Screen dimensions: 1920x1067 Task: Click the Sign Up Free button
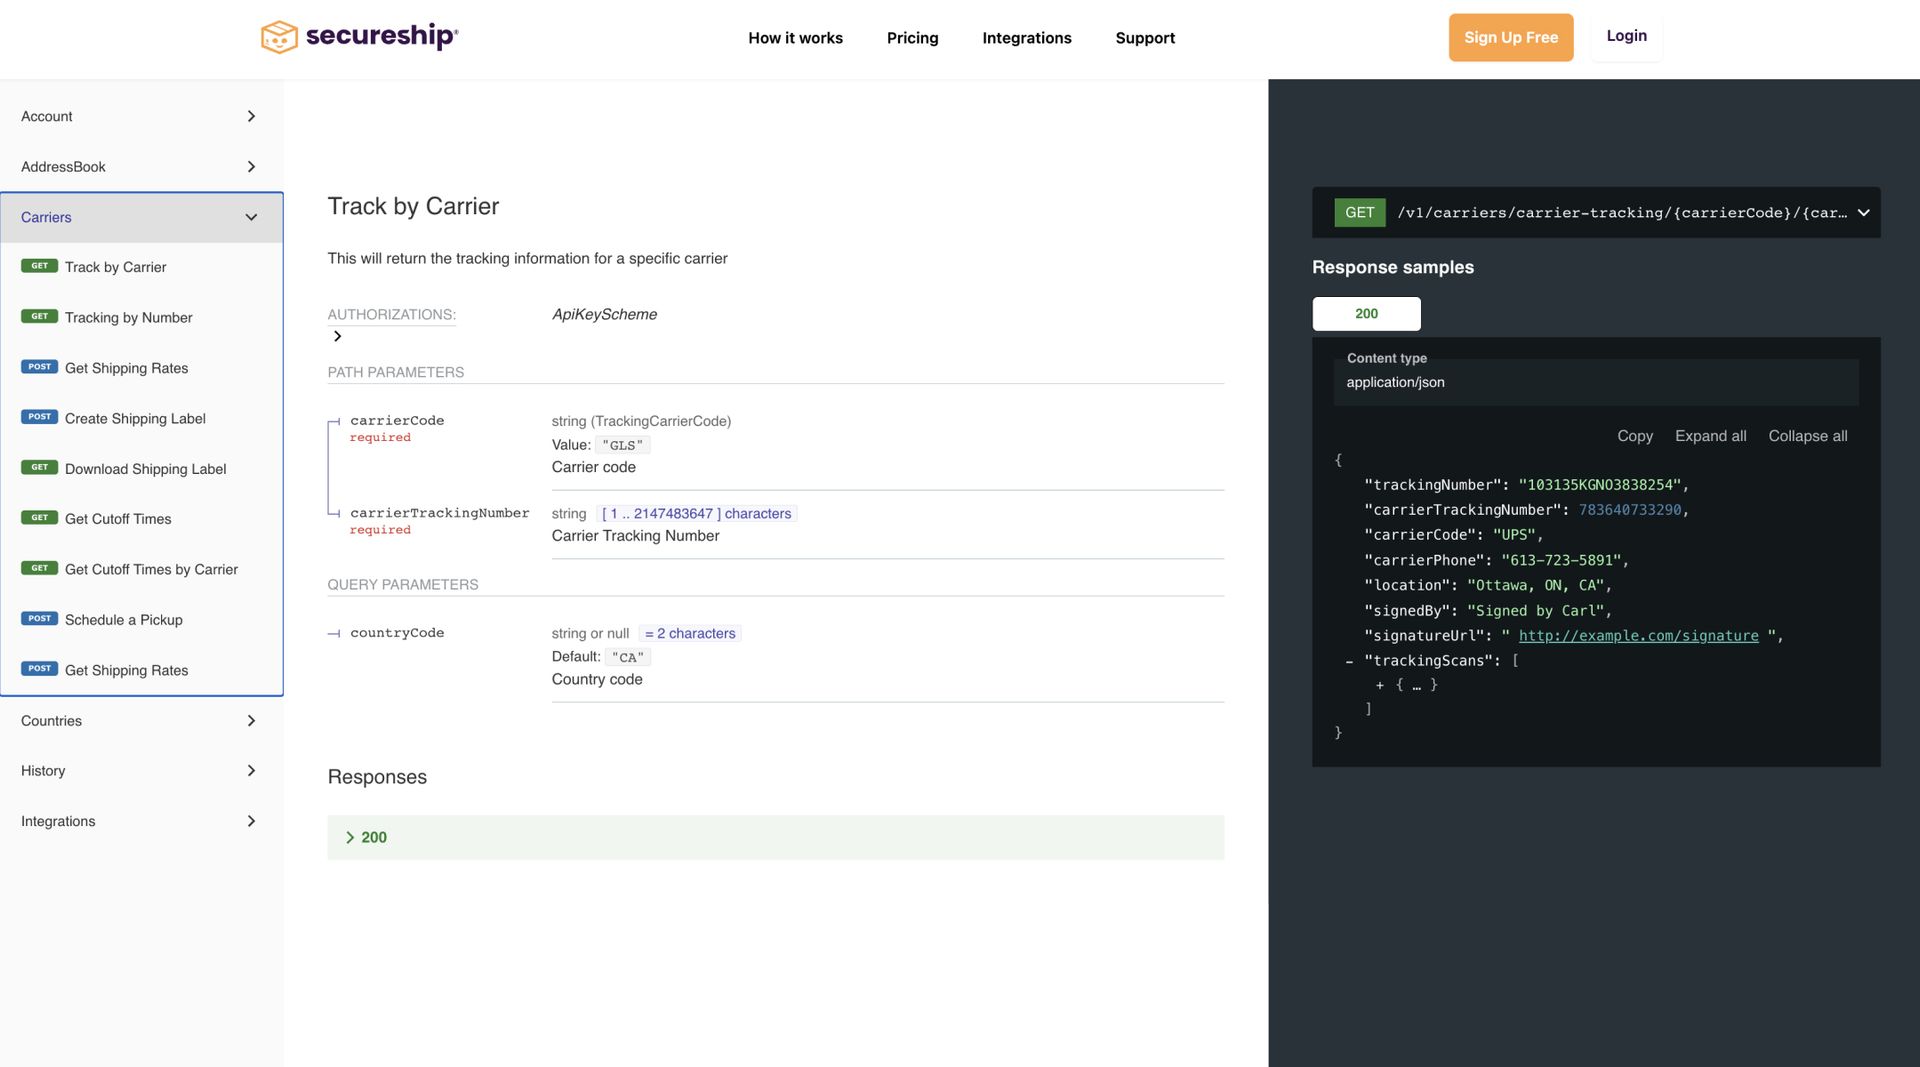[x=1510, y=37]
